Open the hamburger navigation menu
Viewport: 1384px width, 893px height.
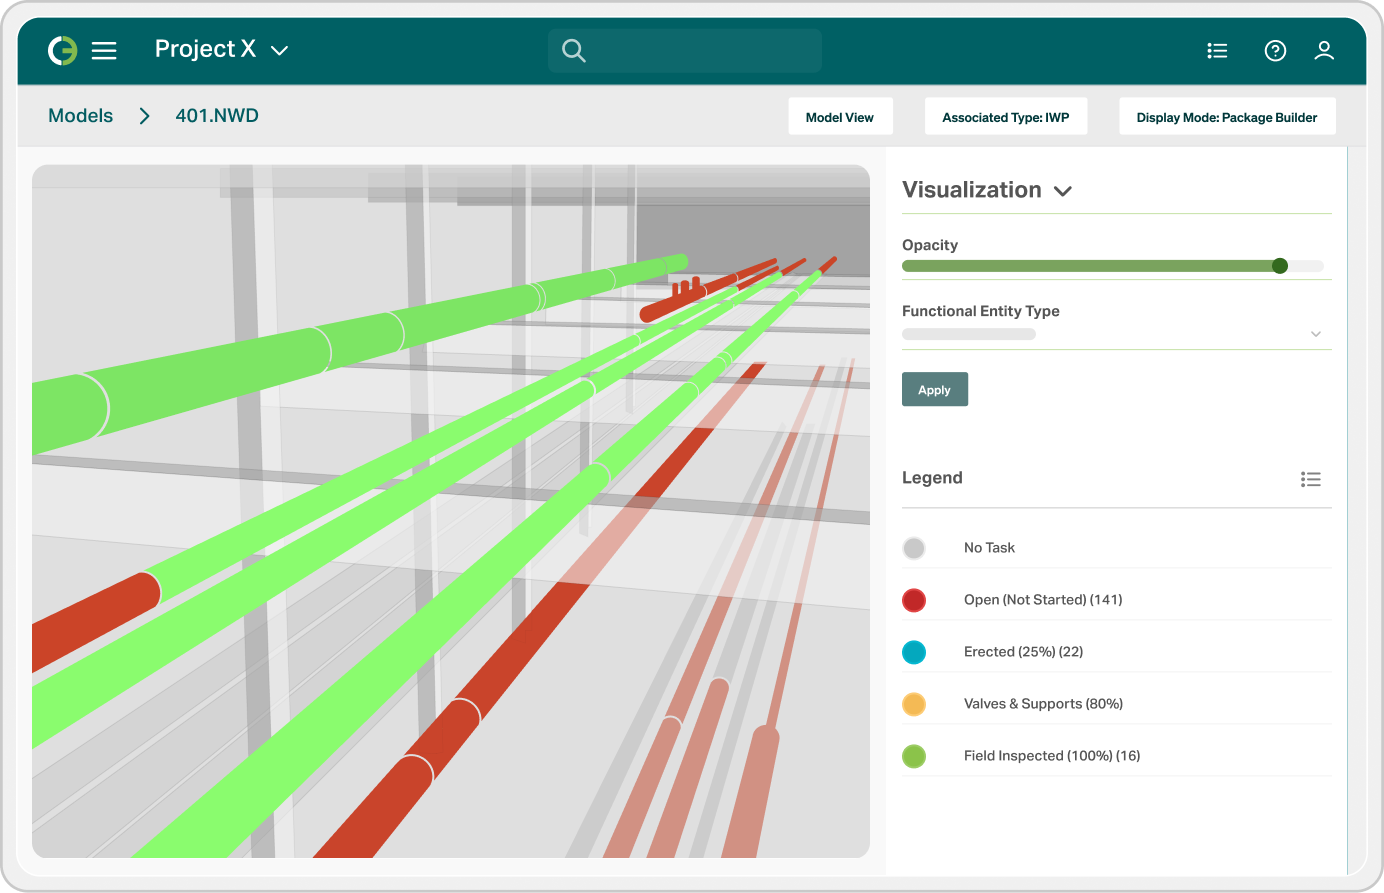[x=104, y=49]
